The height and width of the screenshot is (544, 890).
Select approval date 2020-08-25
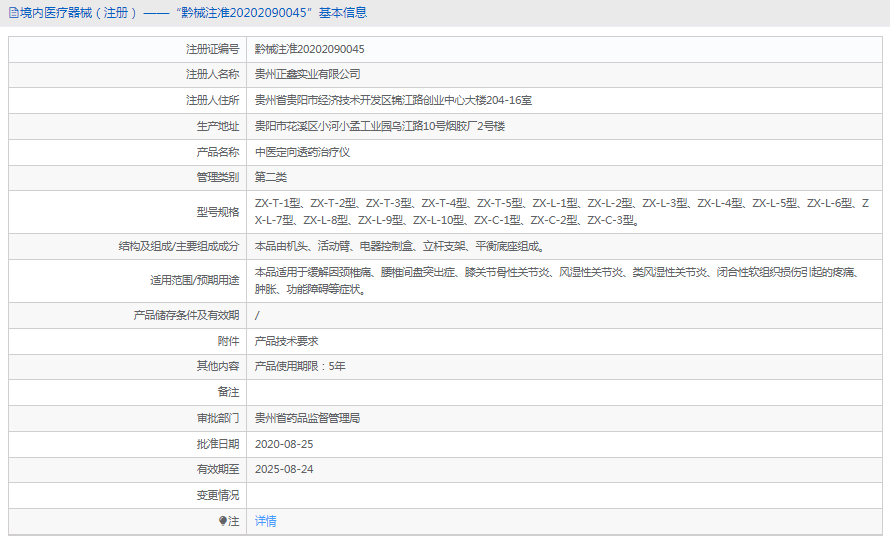[284, 444]
